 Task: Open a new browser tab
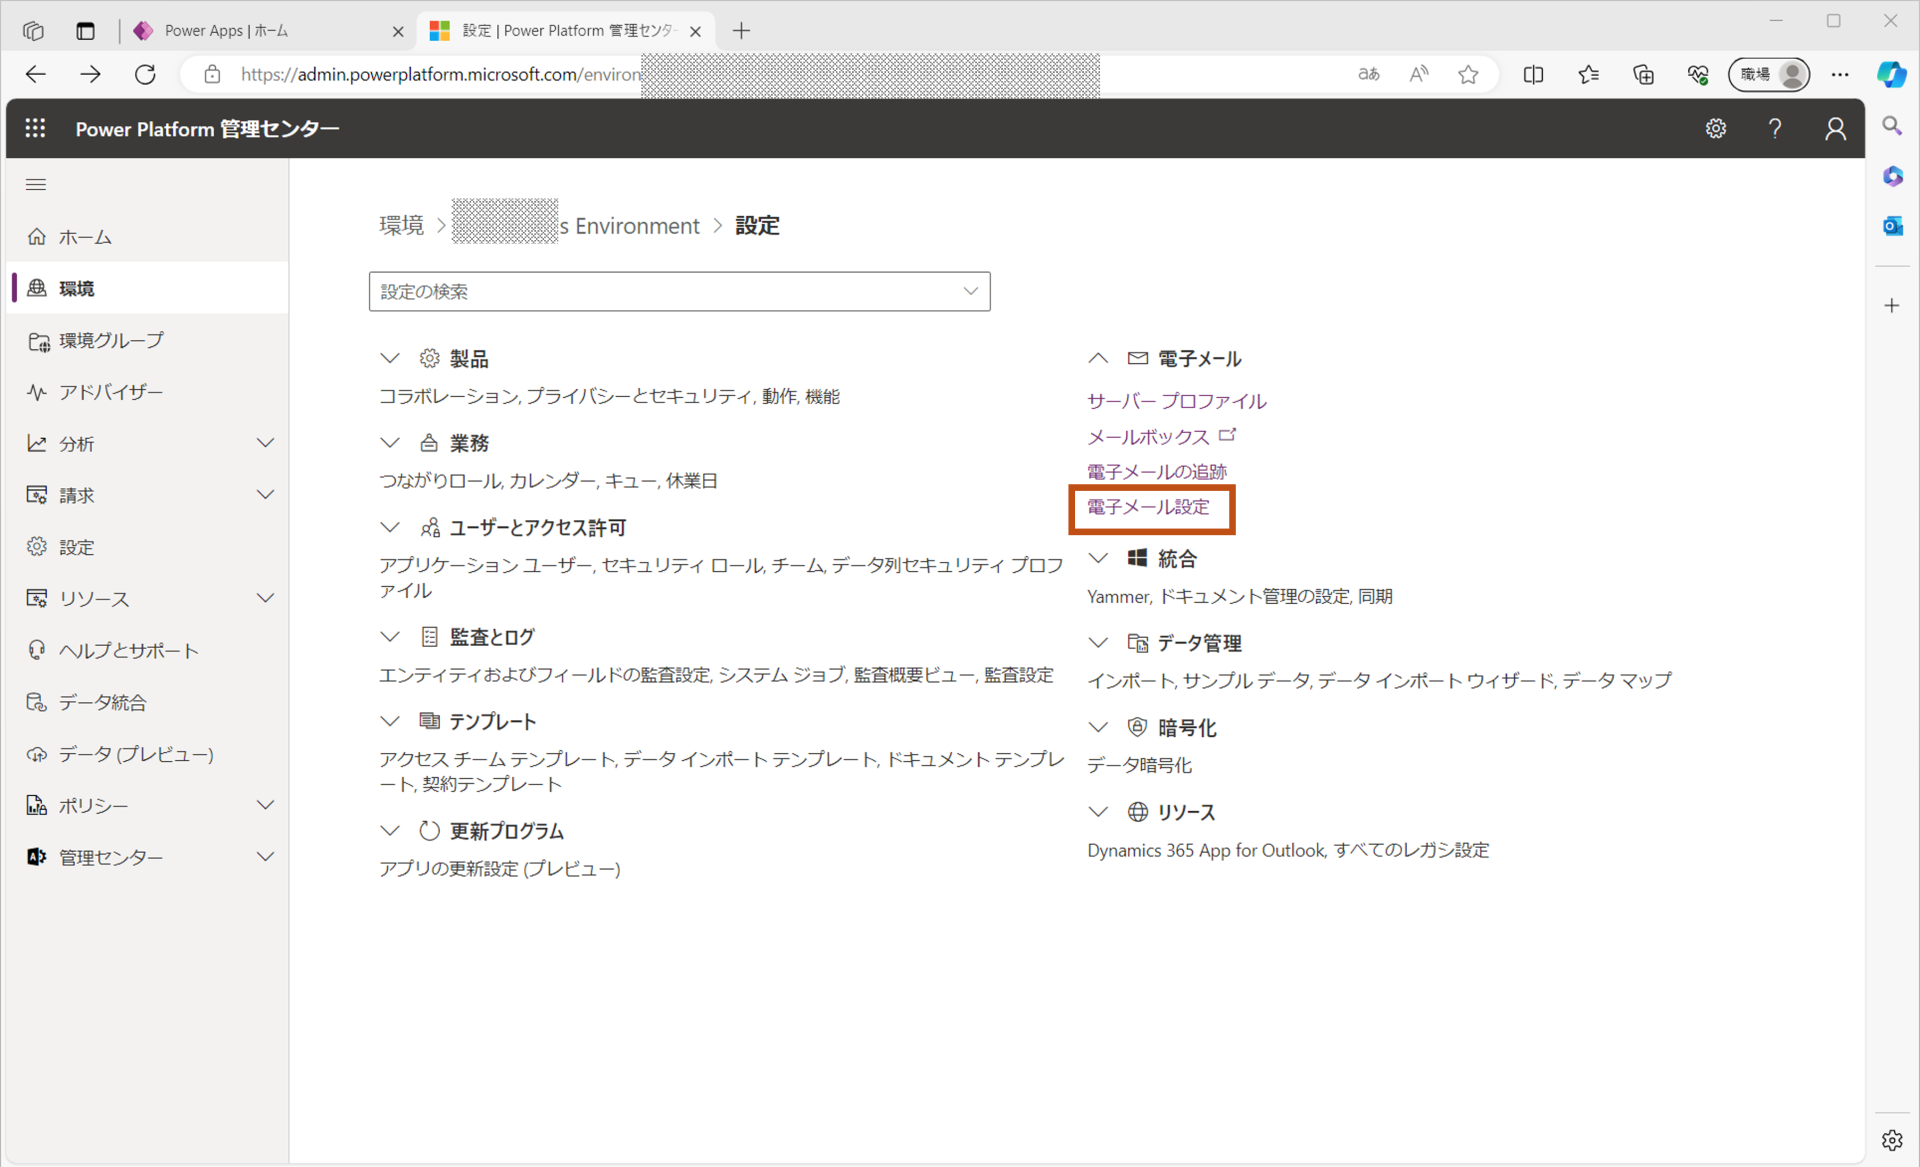click(x=741, y=31)
